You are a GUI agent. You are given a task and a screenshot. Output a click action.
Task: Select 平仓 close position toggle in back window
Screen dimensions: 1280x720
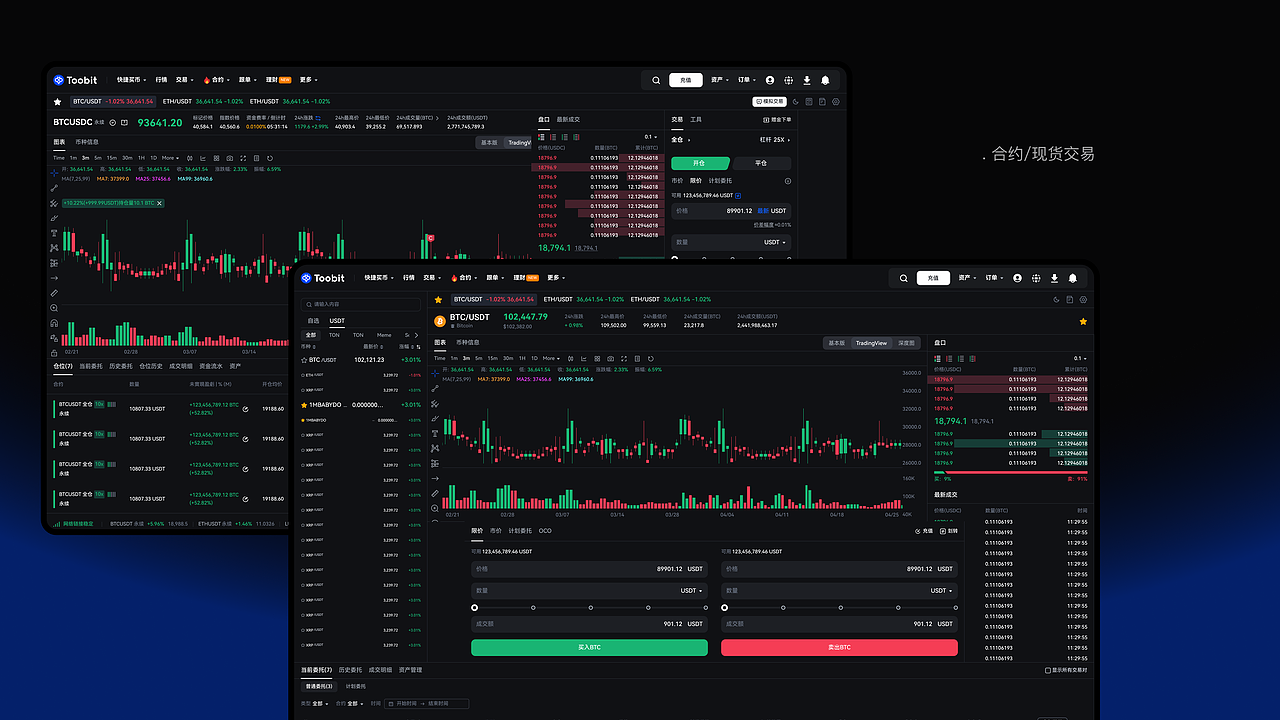pos(761,163)
